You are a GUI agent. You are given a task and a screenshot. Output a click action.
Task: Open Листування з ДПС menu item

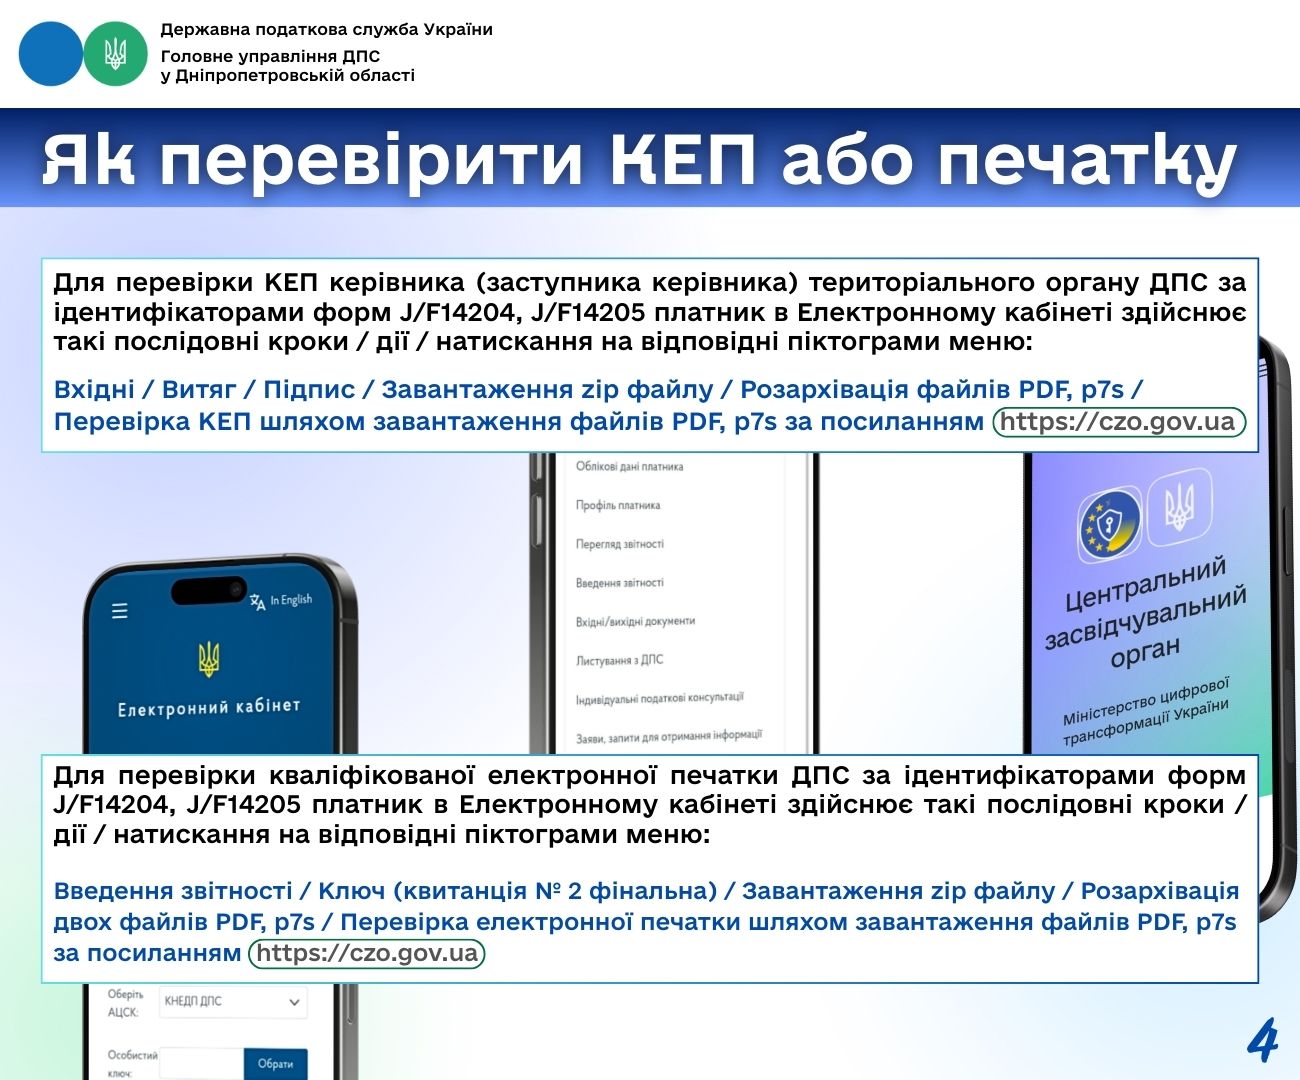point(619,660)
